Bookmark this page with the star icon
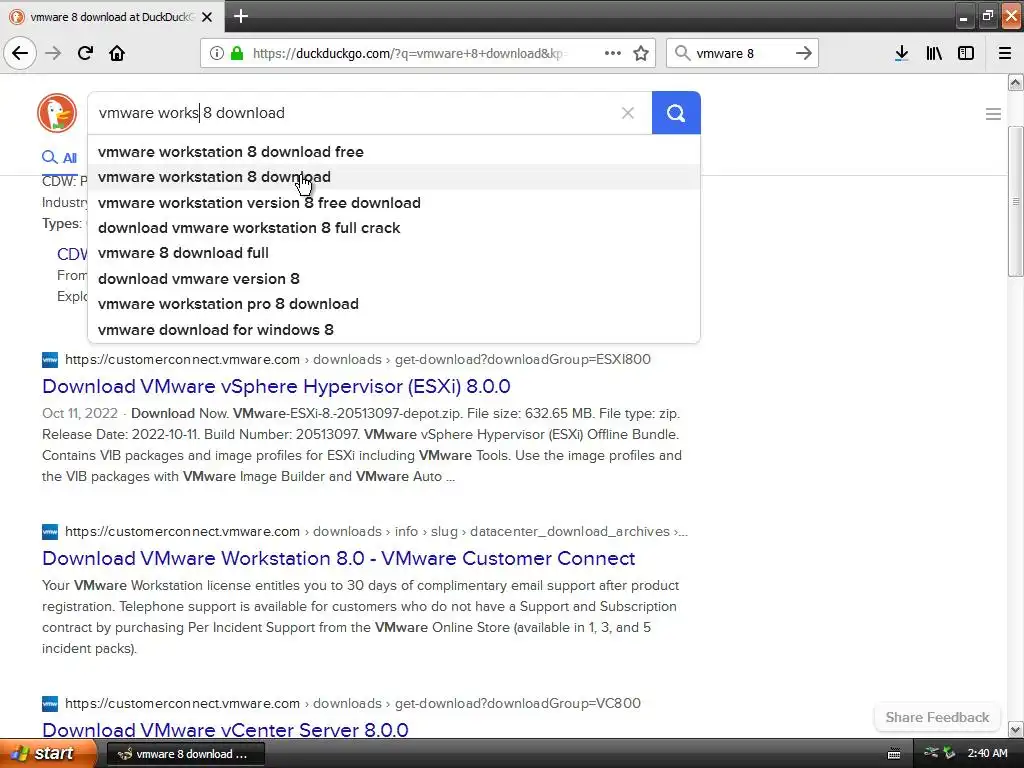The width and height of the screenshot is (1024, 768). click(x=641, y=54)
